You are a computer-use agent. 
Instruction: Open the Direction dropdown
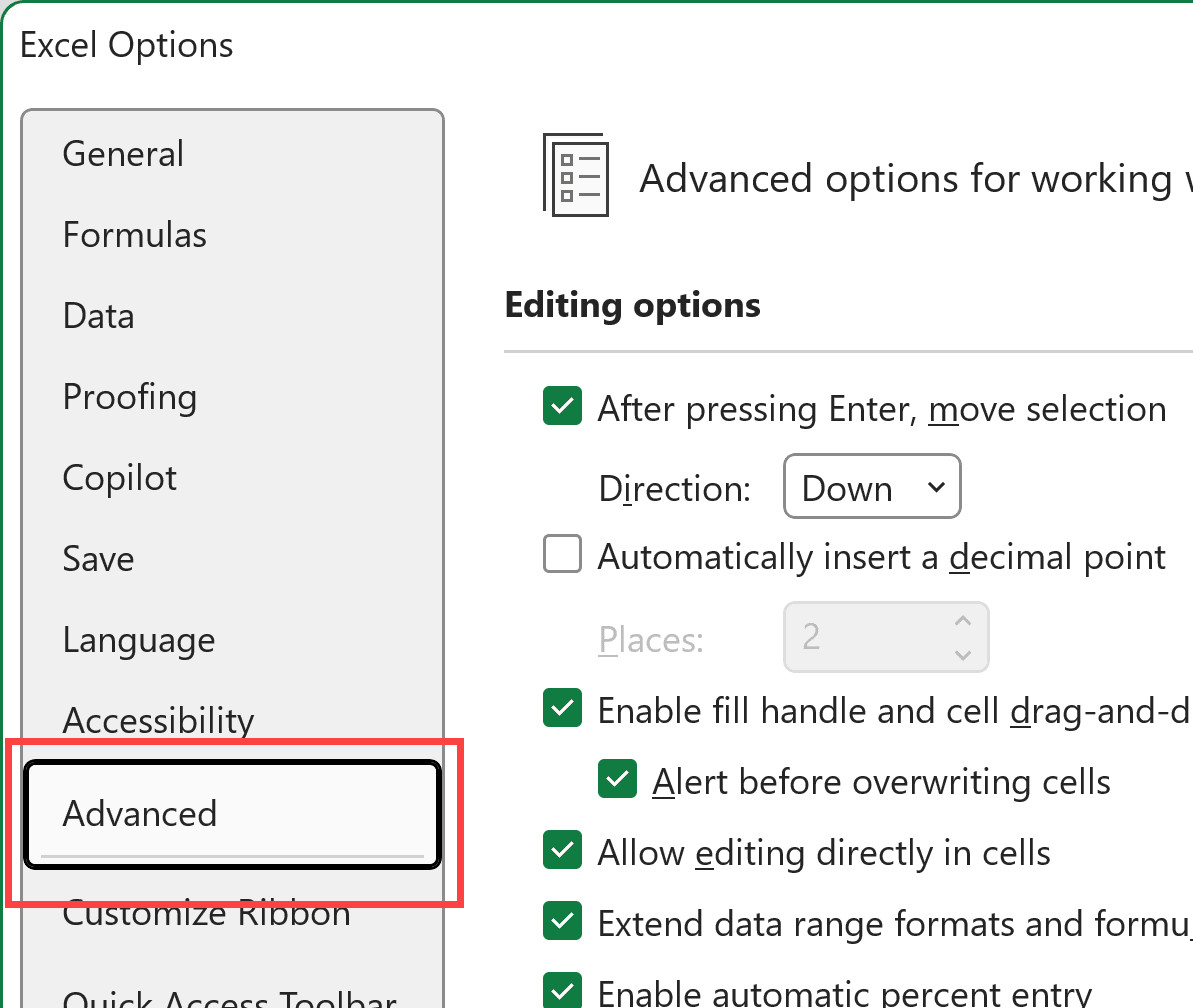[x=871, y=487]
